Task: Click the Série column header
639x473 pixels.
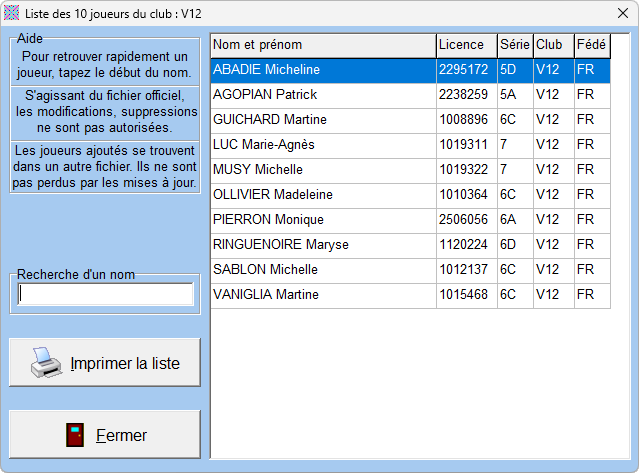Action: click(x=514, y=45)
